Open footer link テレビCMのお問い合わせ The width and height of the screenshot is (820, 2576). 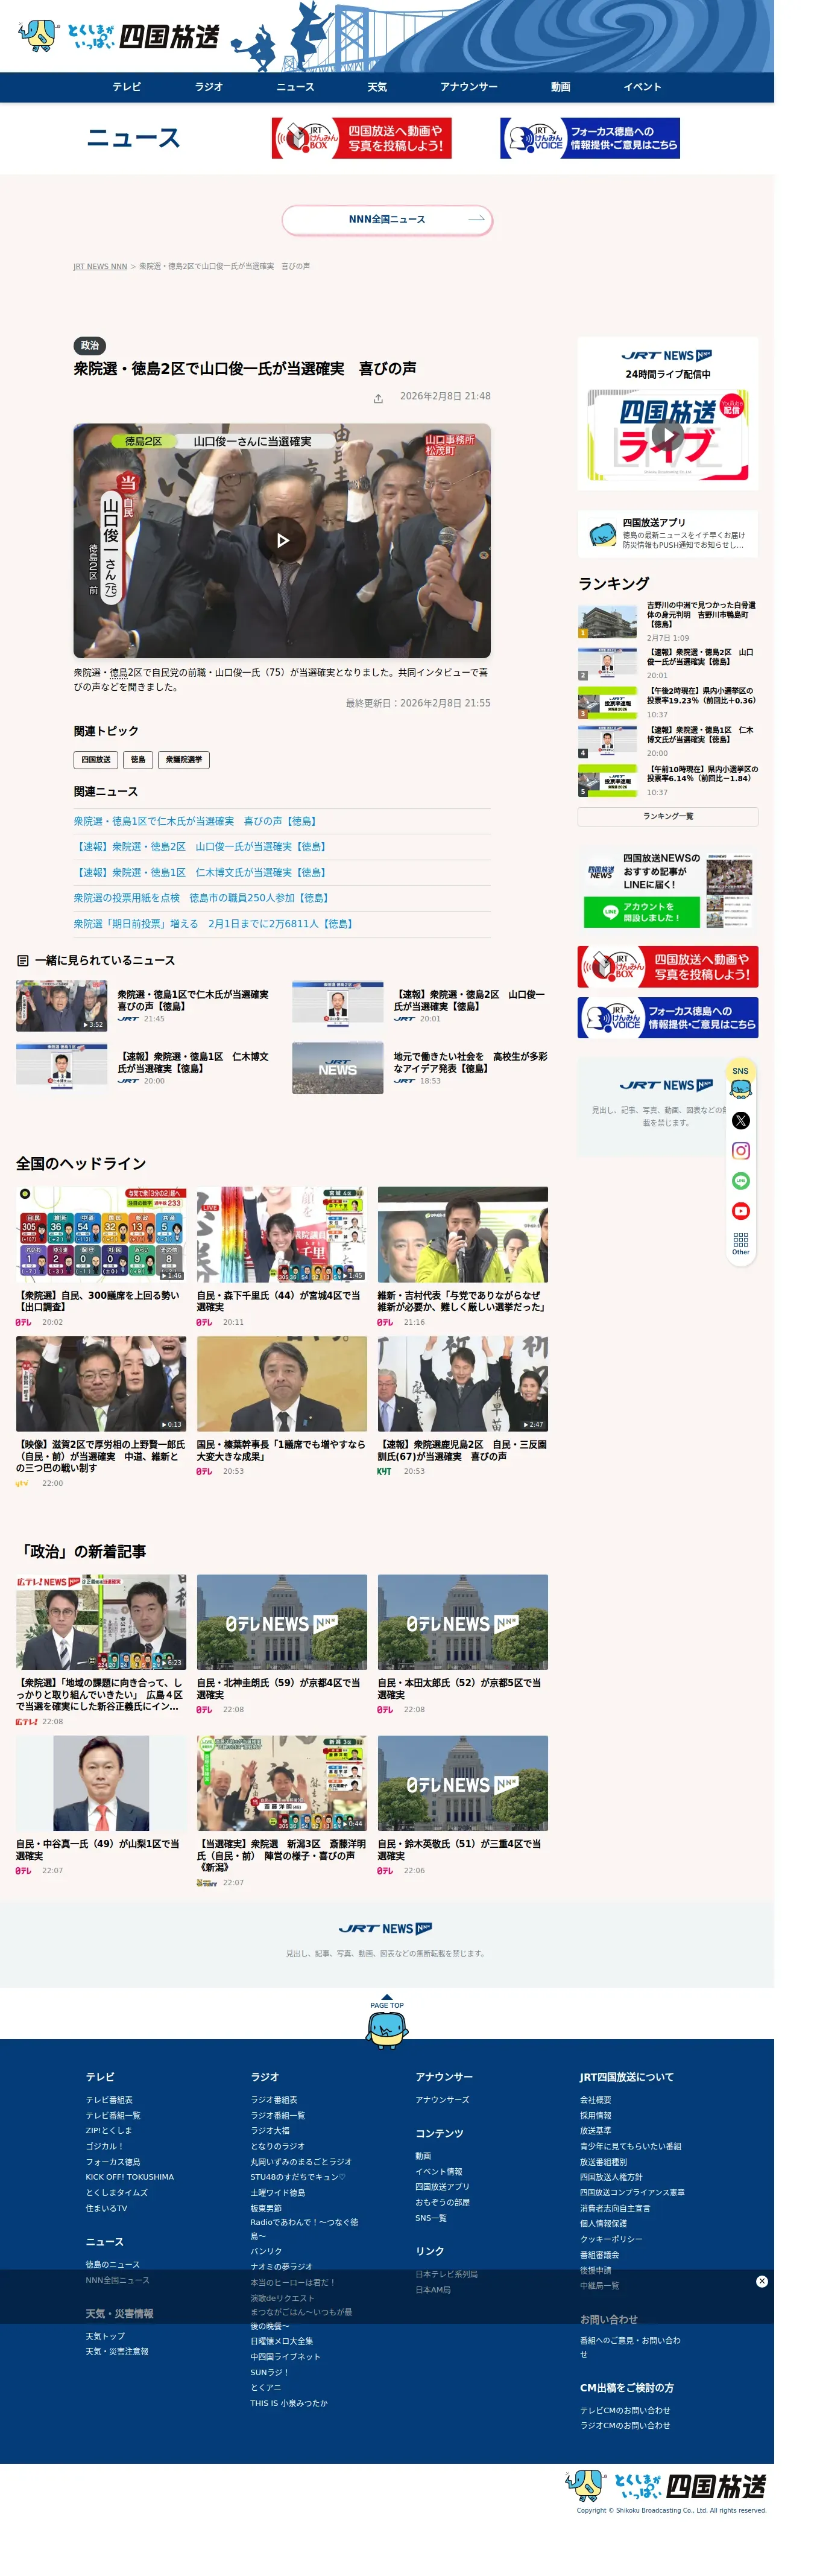[625, 2411]
